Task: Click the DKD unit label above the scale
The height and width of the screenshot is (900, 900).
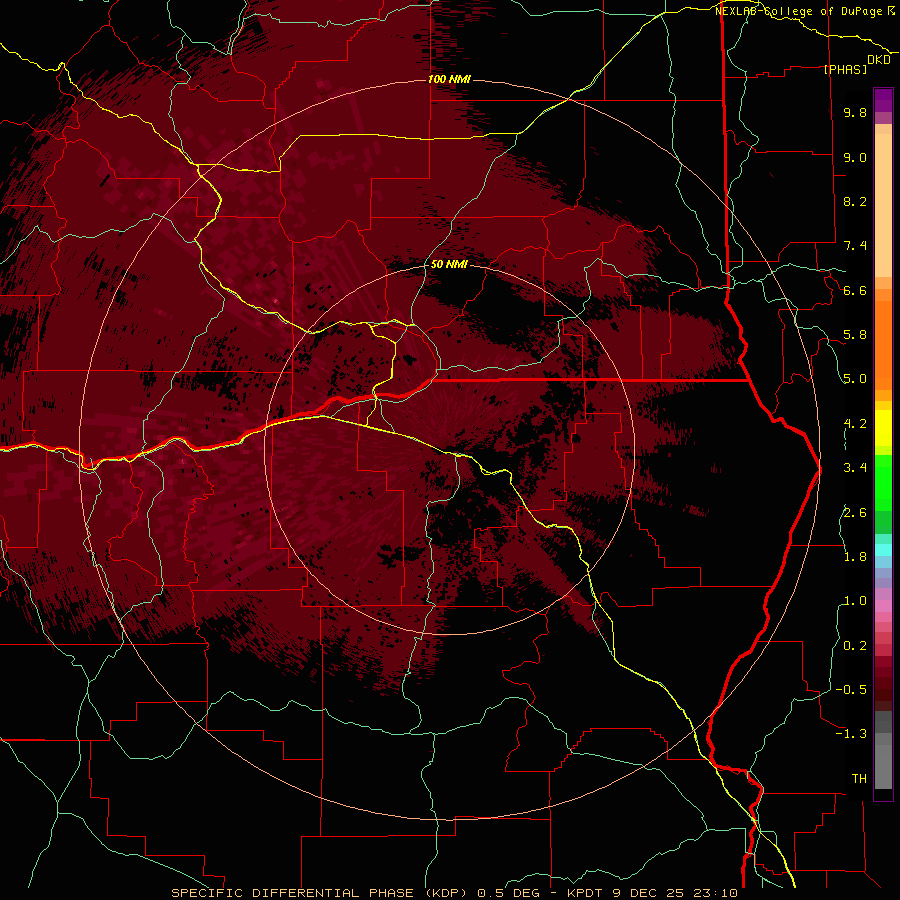Action: pyautogui.click(x=879, y=60)
